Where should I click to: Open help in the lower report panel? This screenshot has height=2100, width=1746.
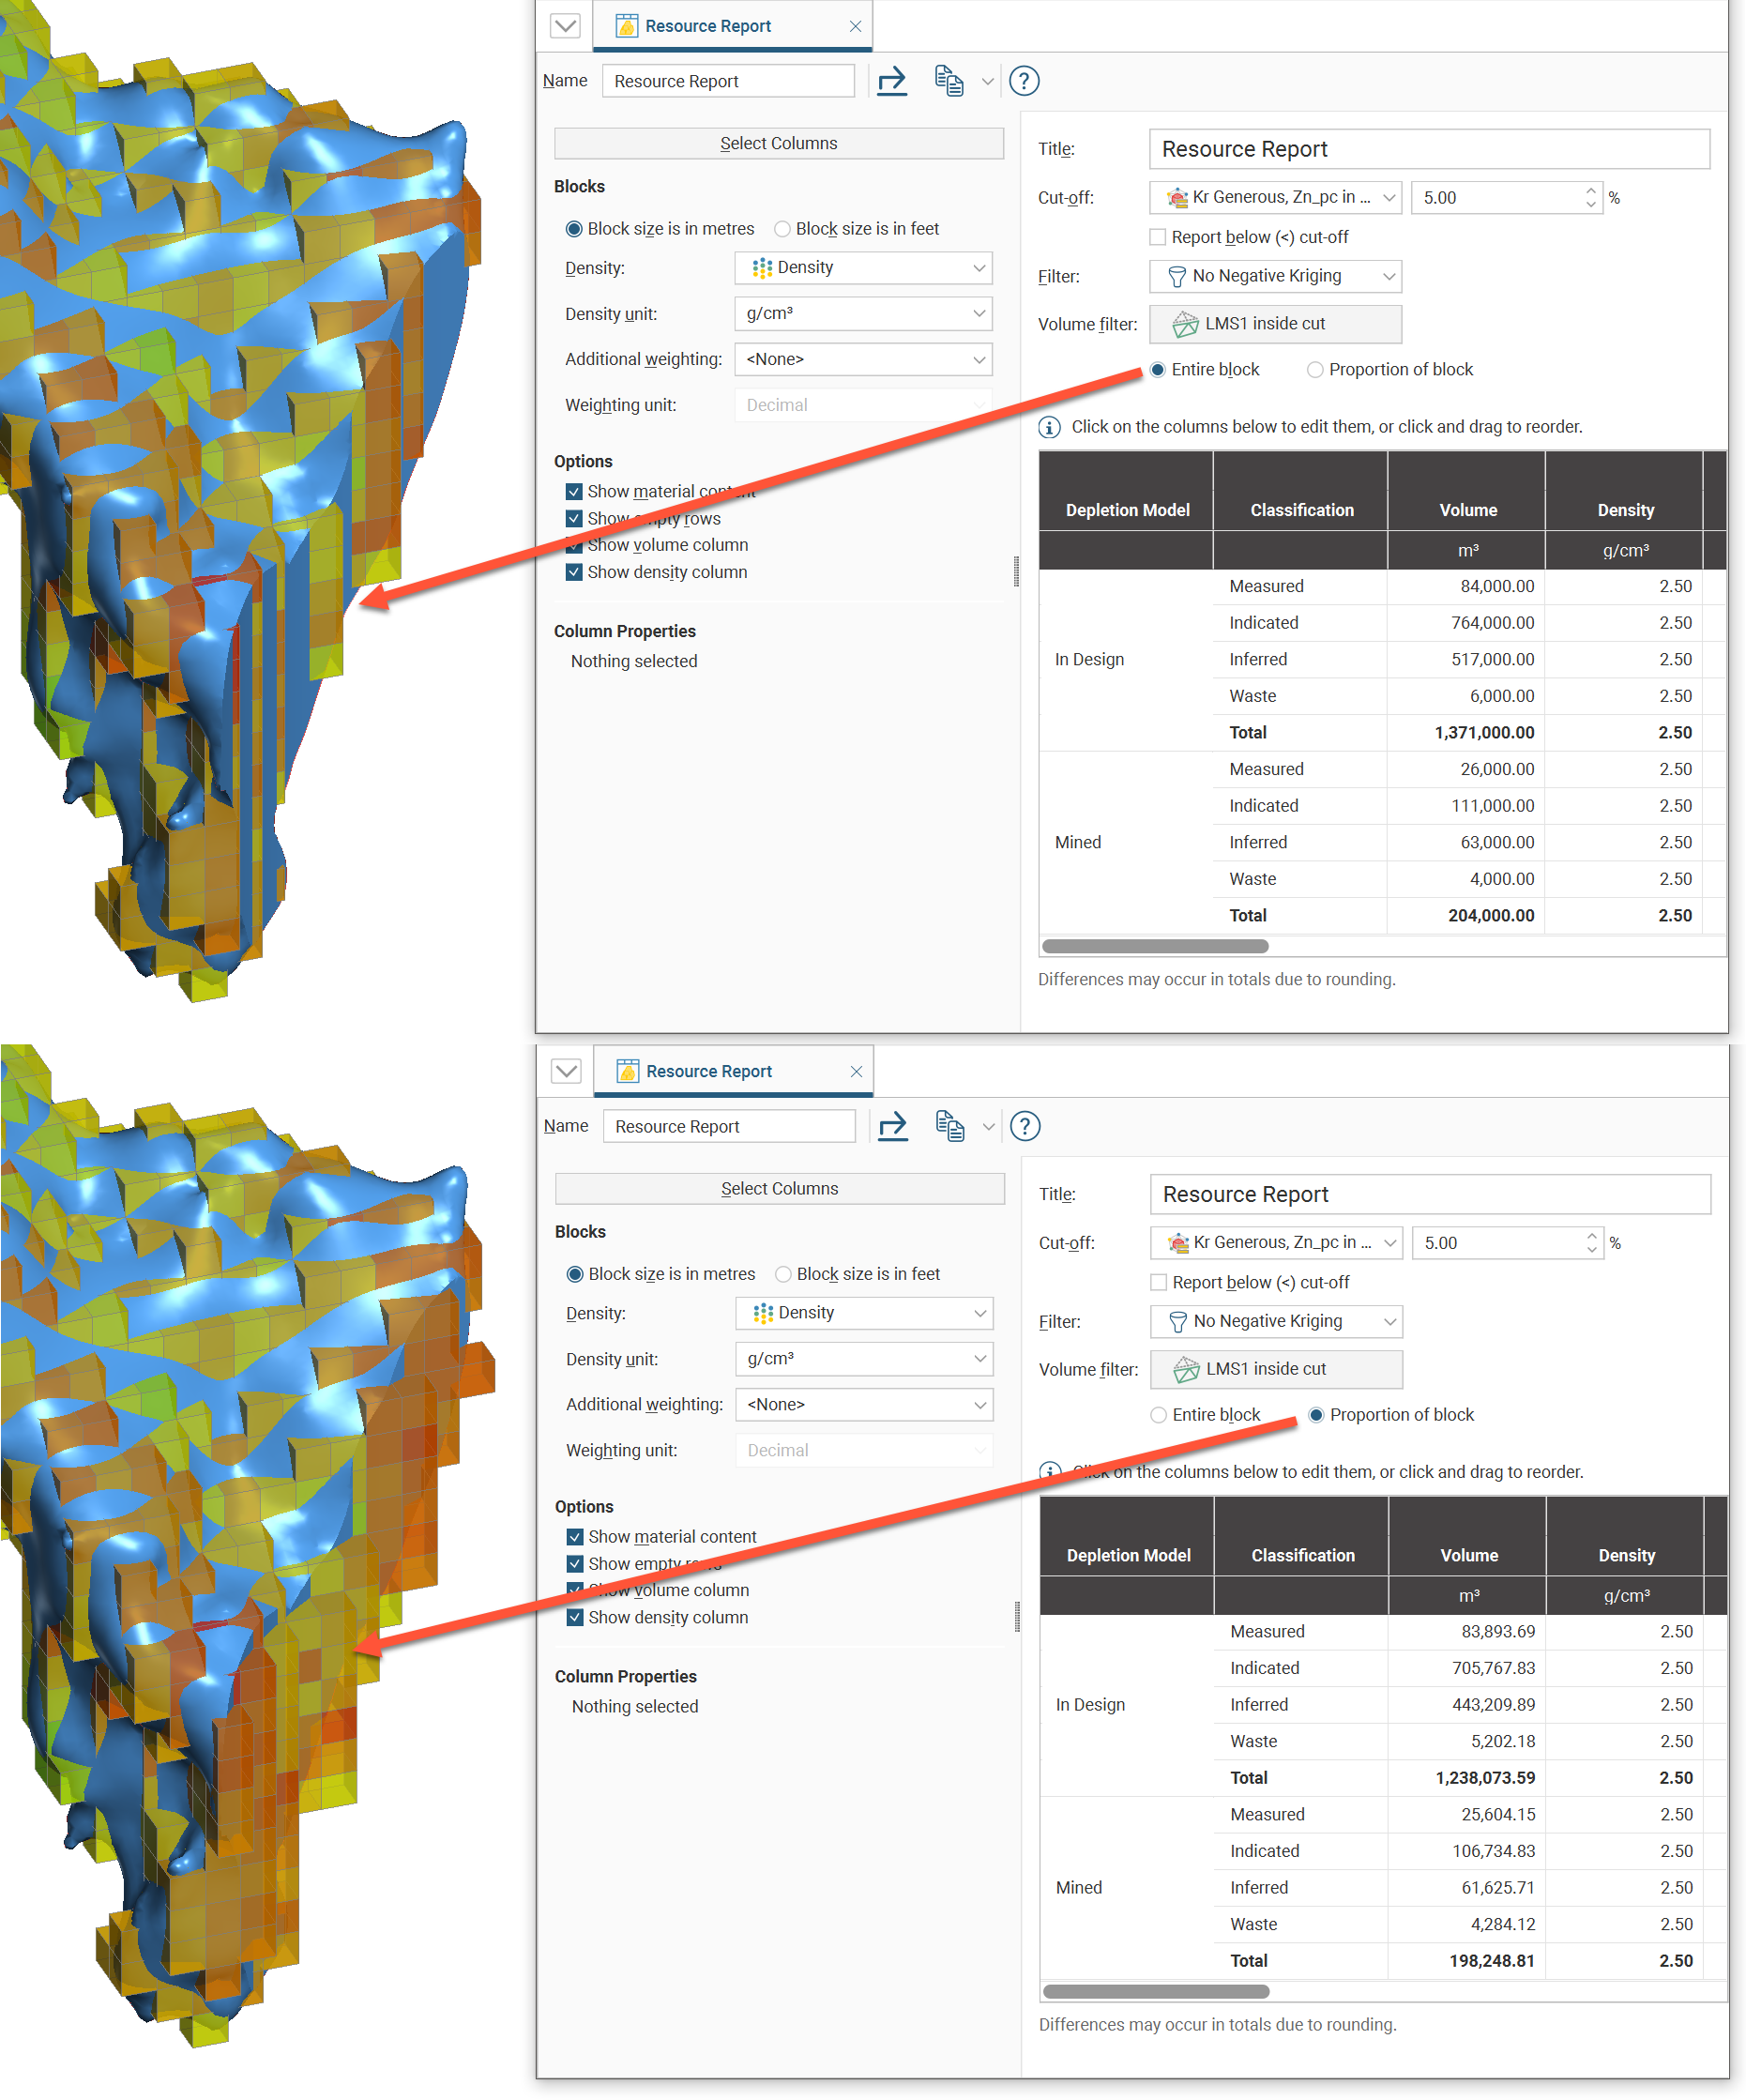[1025, 1126]
